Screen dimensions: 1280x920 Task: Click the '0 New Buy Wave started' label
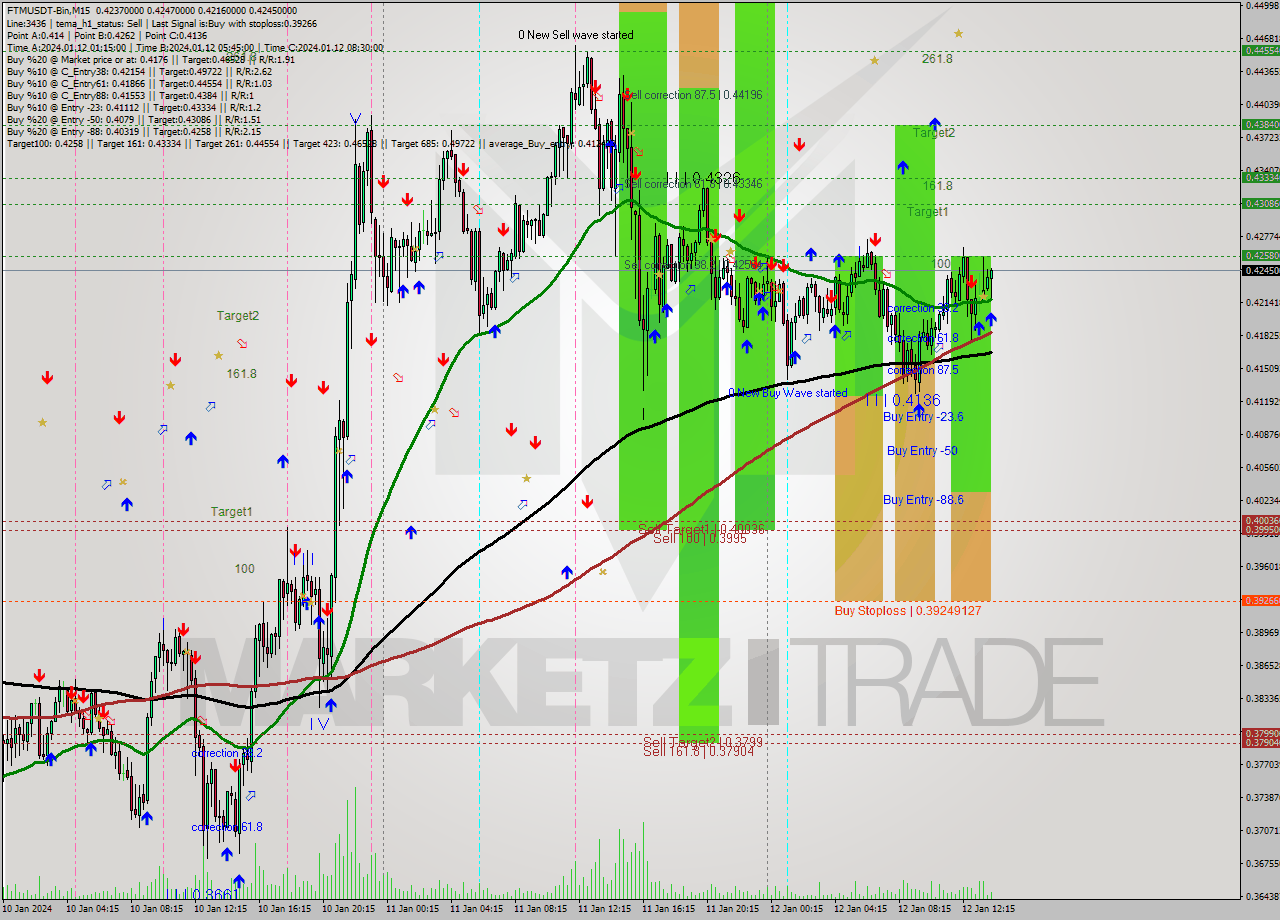pyautogui.click(x=788, y=393)
